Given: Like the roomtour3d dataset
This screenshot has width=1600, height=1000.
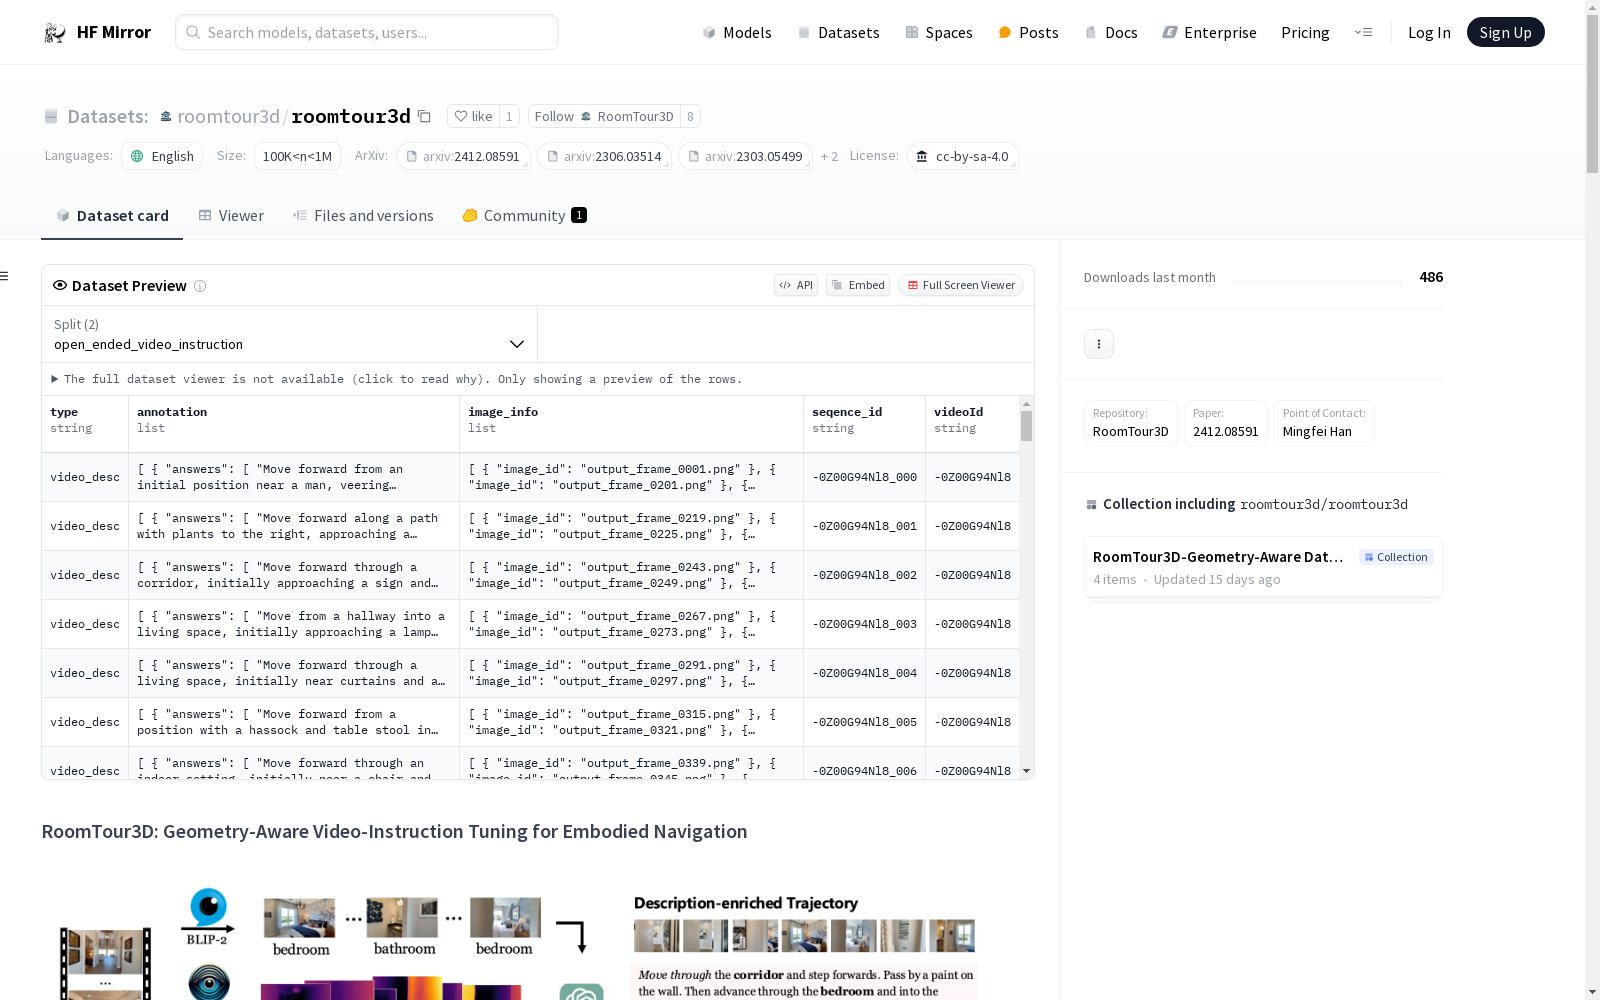Looking at the screenshot, I should click(x=473, y=116).
